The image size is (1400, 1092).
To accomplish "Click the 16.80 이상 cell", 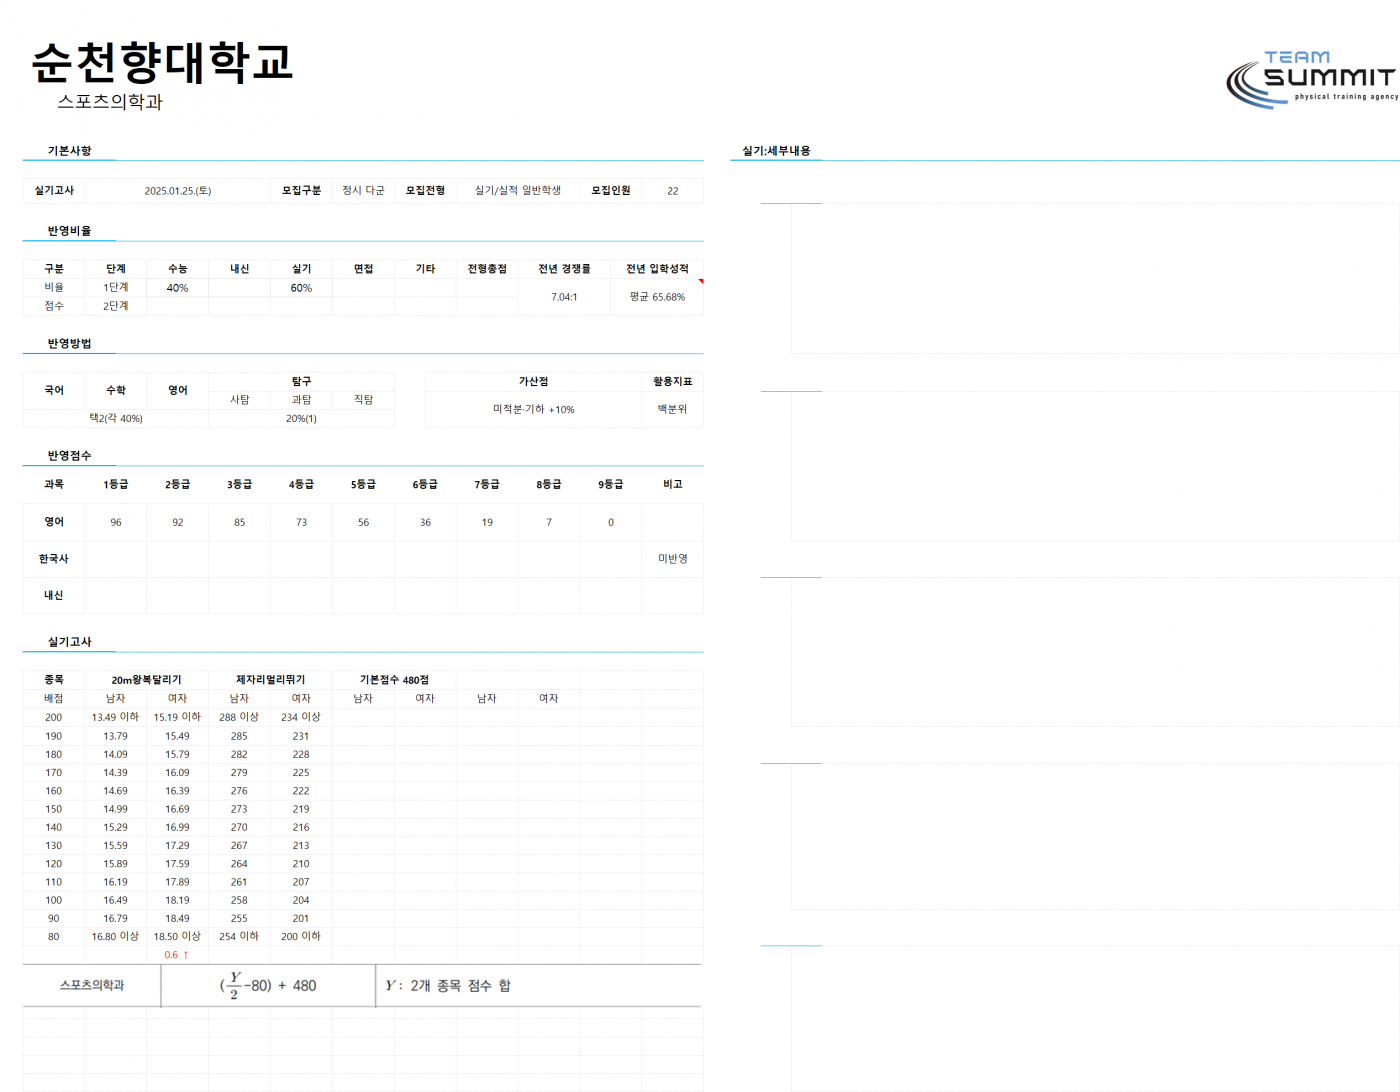I will coord(116,937).
